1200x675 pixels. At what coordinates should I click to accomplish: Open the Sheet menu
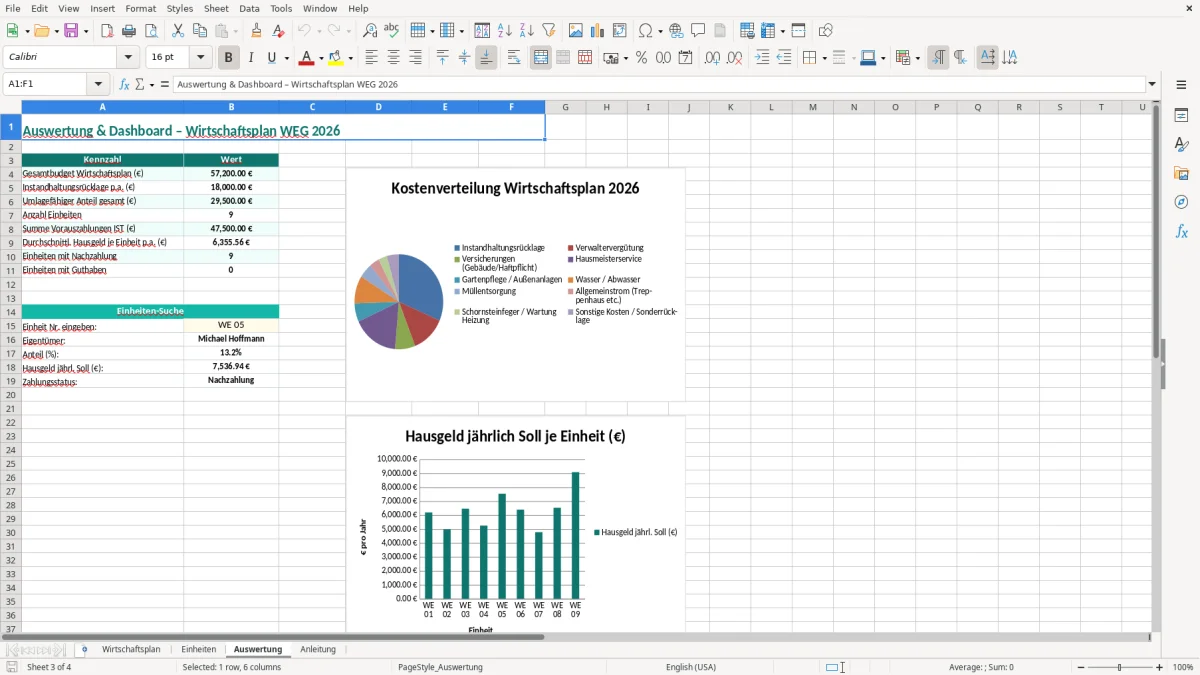[216, 8]
